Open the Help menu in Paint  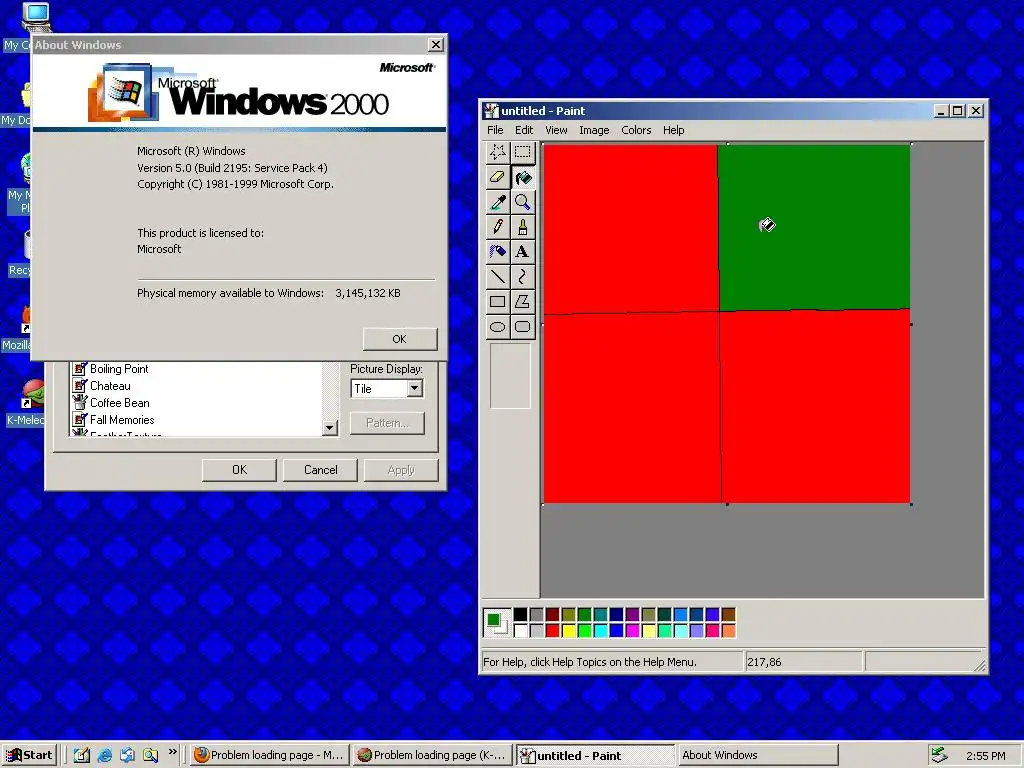click(673, 130)
